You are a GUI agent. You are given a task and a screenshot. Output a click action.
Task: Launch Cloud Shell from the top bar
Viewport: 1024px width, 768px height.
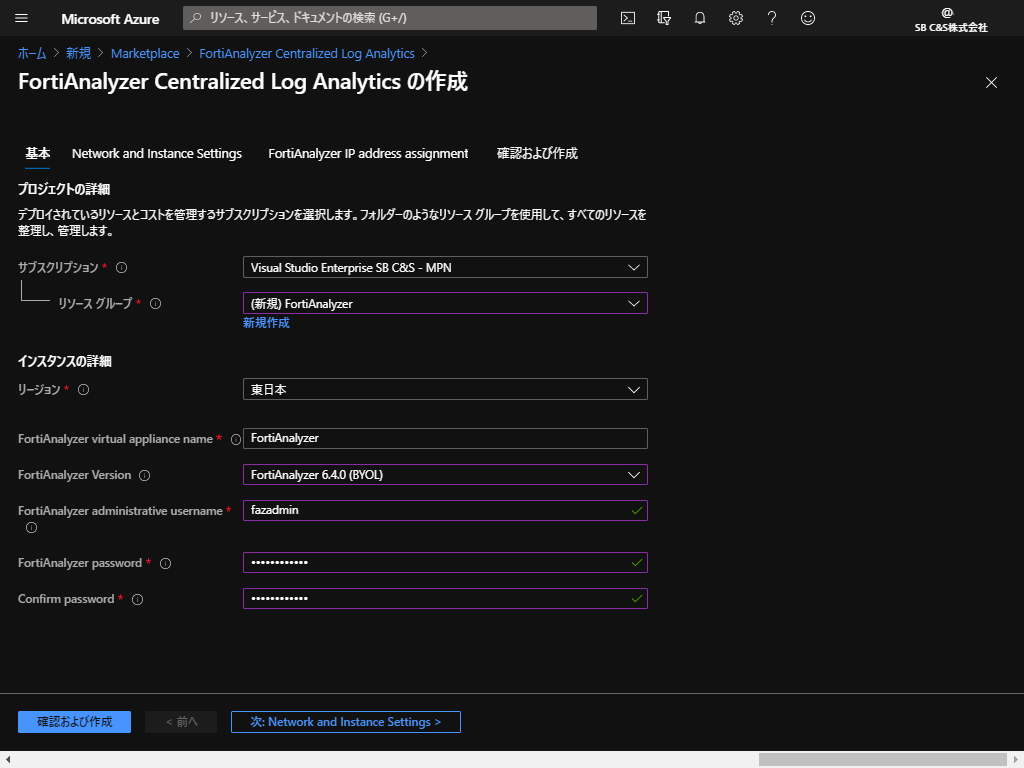pyautogui.click(x=628, y=18)
